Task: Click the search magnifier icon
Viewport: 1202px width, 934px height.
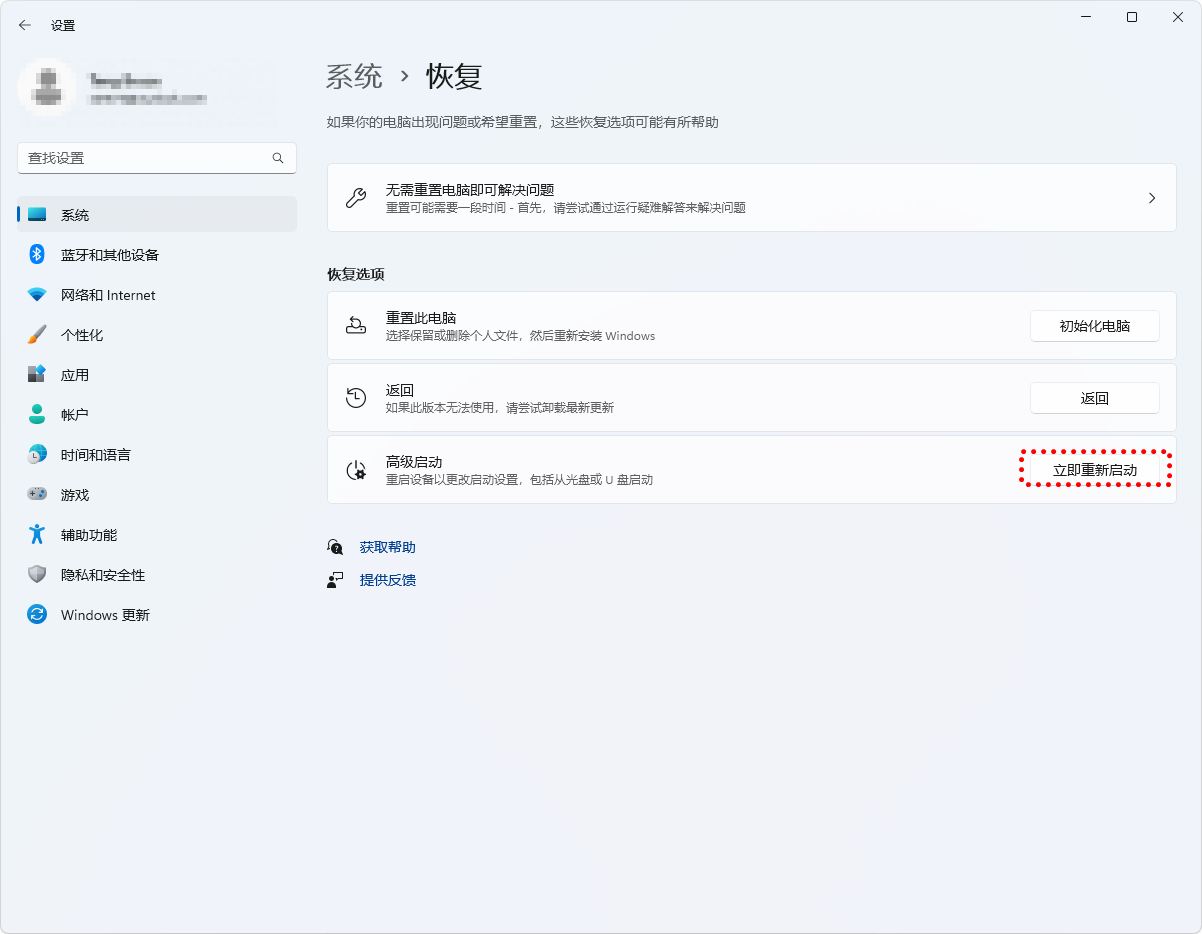Action: (x=278, y=158)
